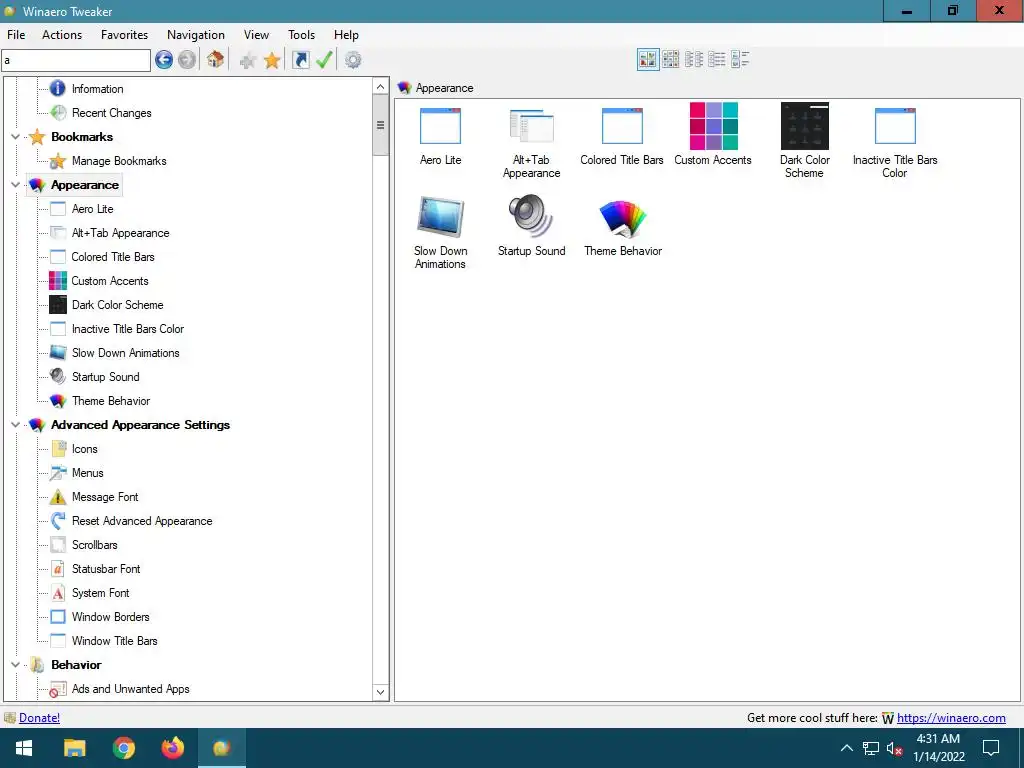
Task: Click the muted volume tray icon
Action: (894, 748)
